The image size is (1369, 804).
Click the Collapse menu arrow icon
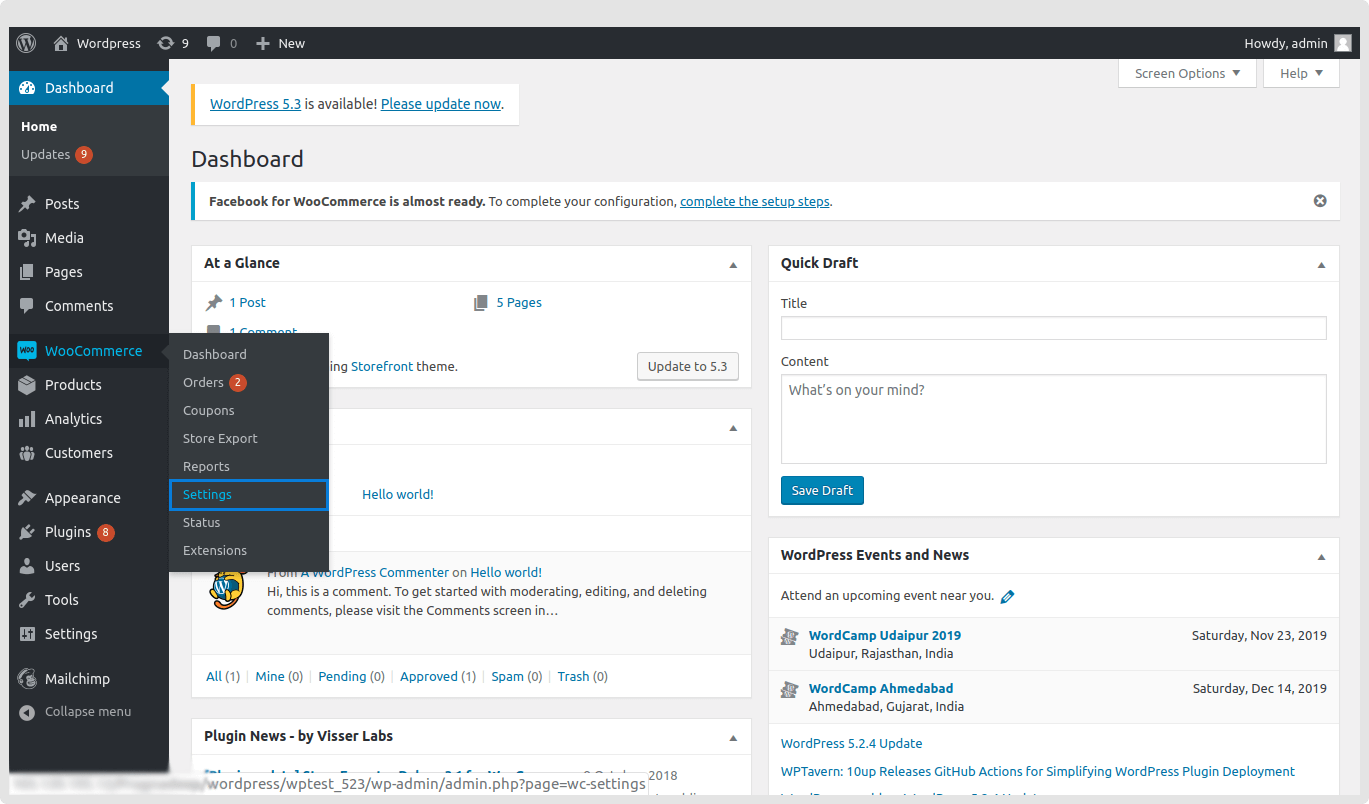coord(27,712)
